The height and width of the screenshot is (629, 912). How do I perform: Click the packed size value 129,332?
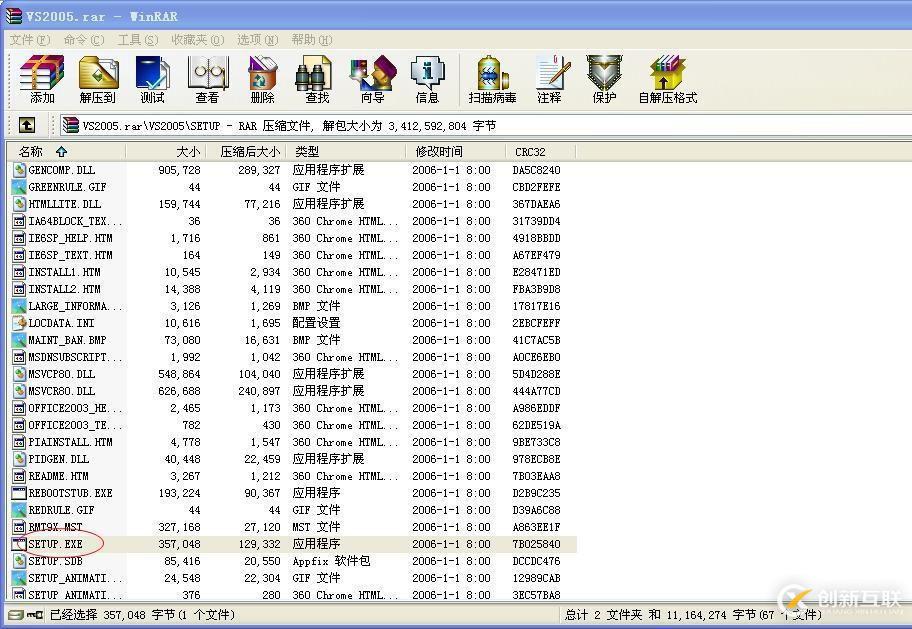point(259,544)
